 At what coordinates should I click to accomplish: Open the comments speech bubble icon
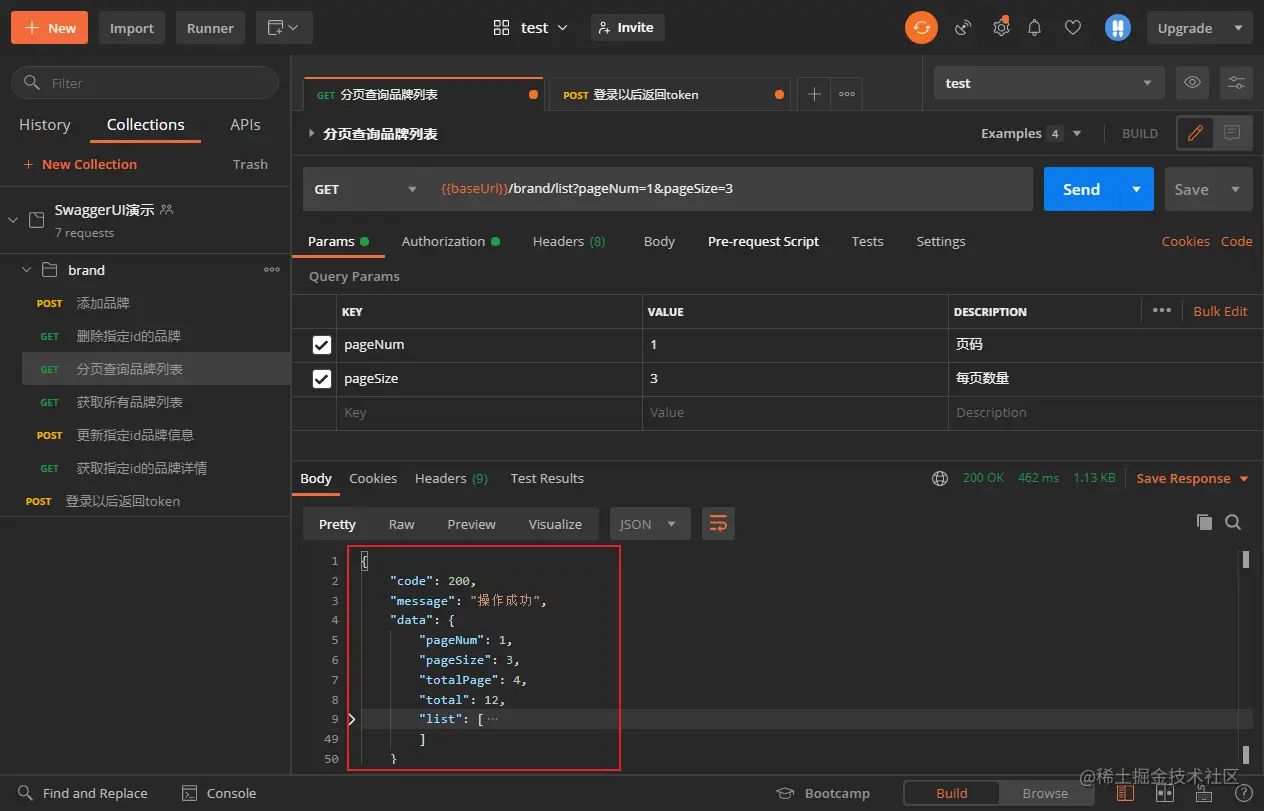(1232, 133)
